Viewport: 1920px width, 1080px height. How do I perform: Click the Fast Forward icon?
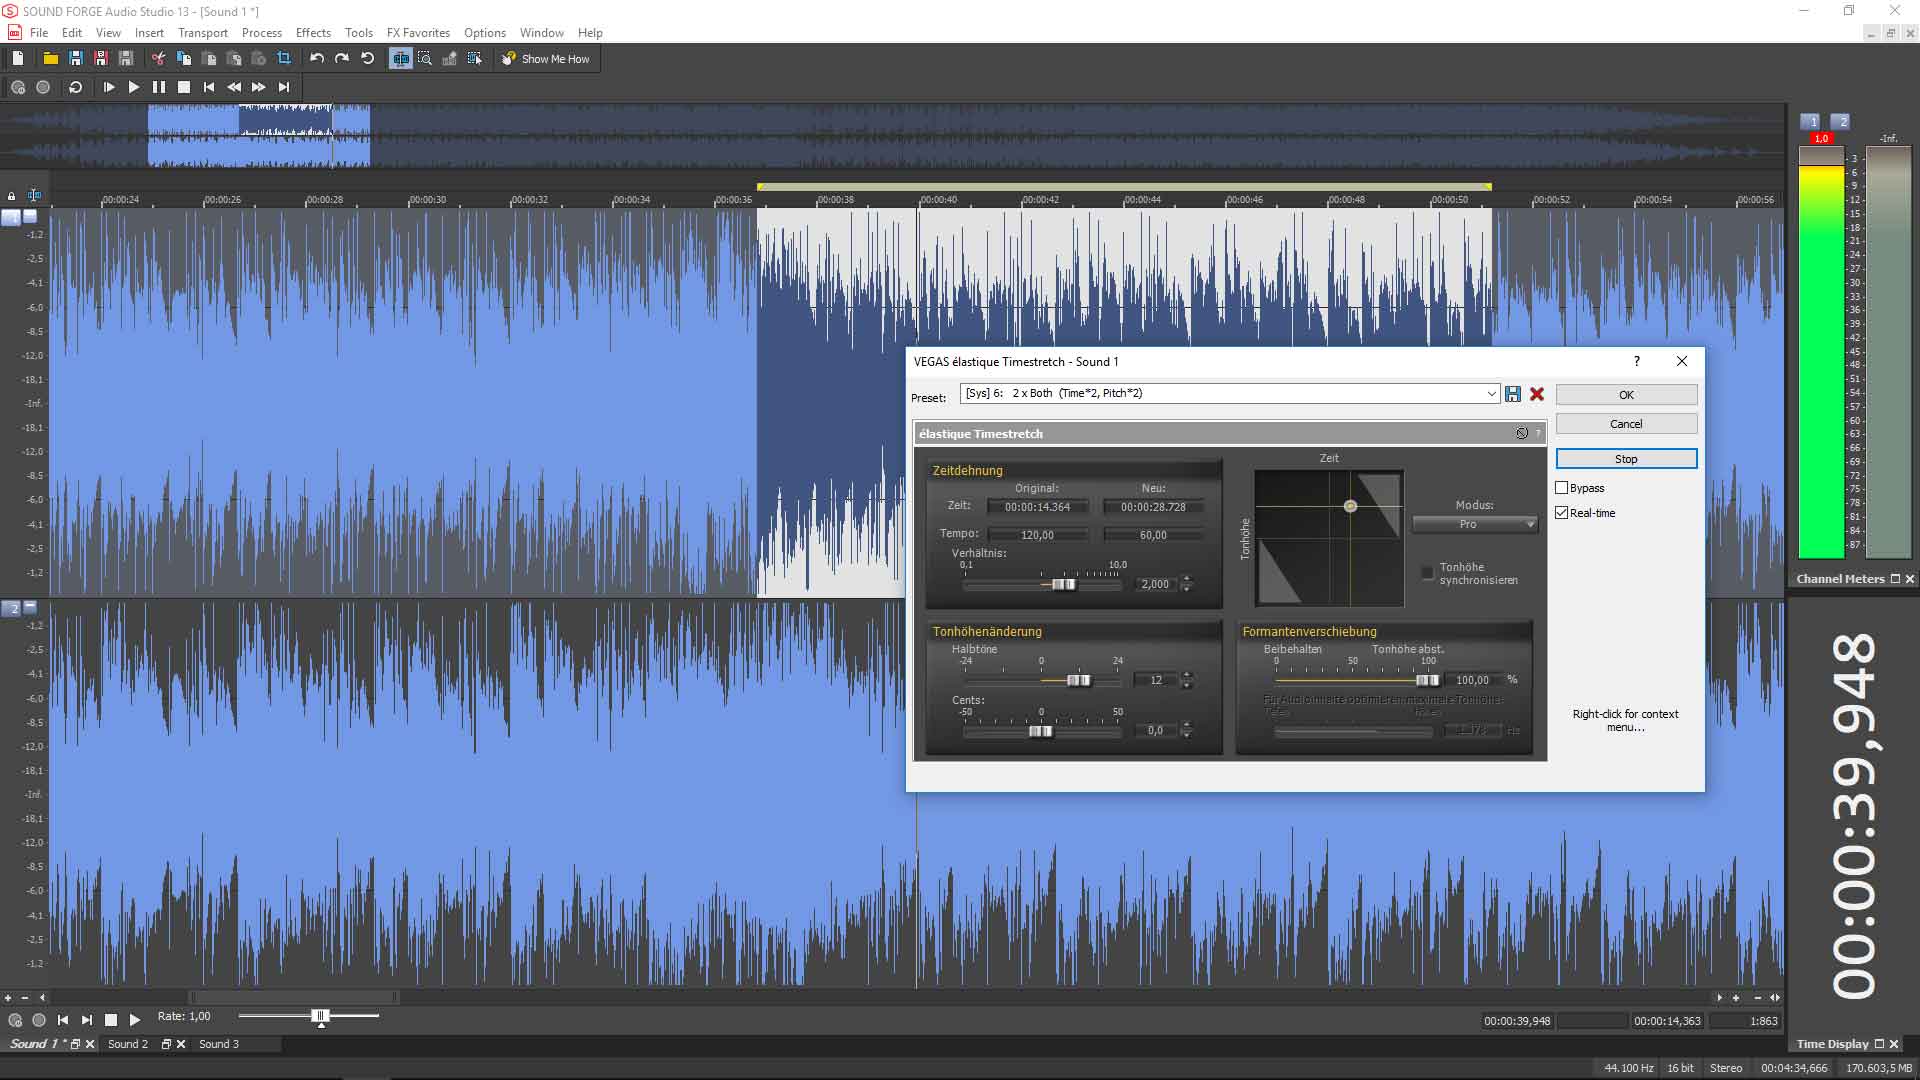tap(260, 87)
